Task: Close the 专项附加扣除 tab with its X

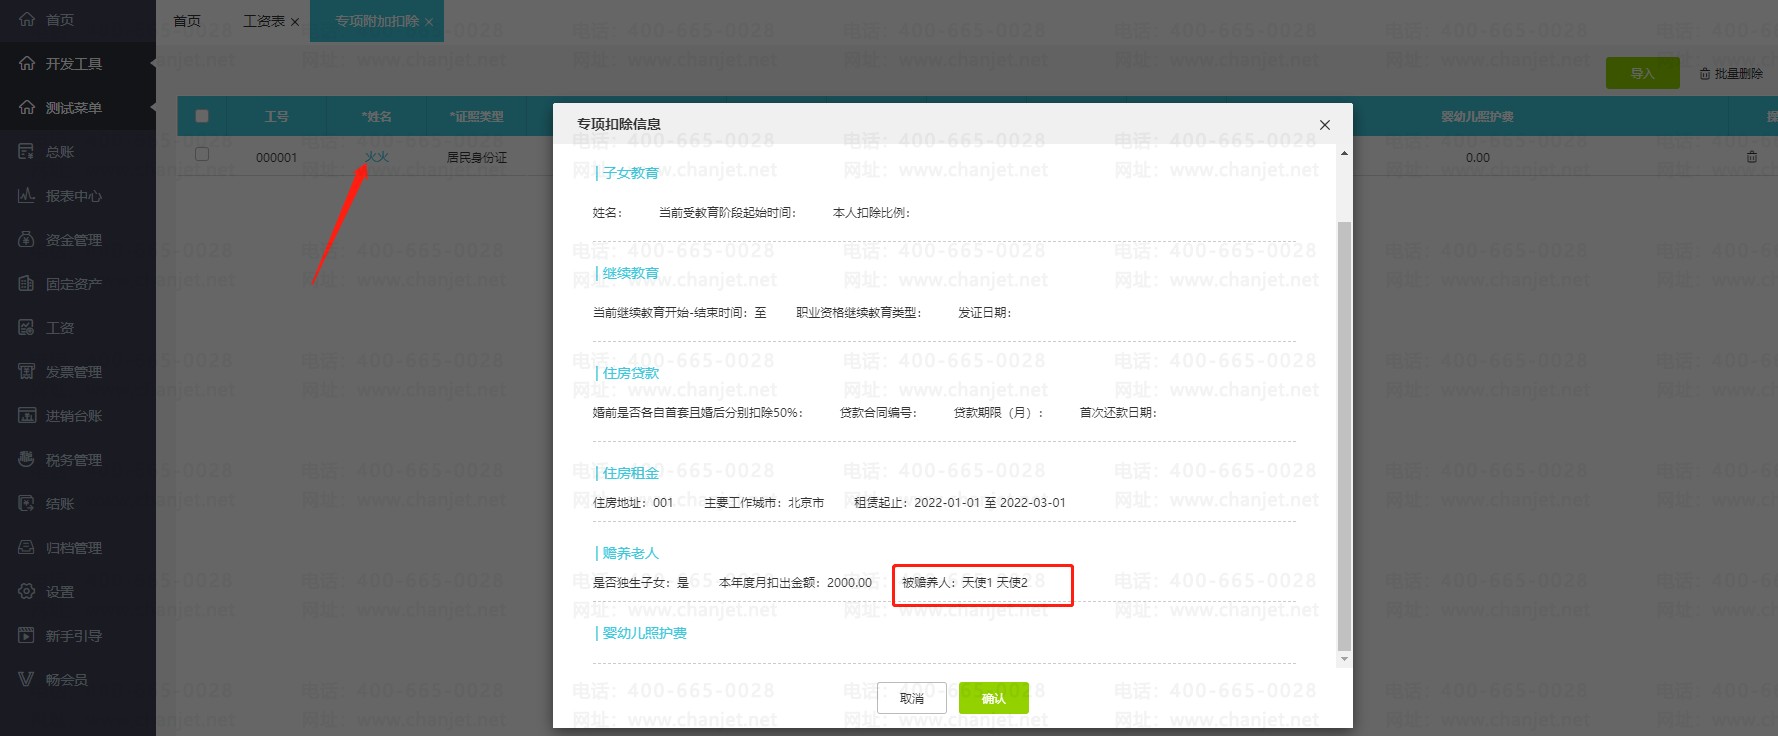Action: click(429, 22)
